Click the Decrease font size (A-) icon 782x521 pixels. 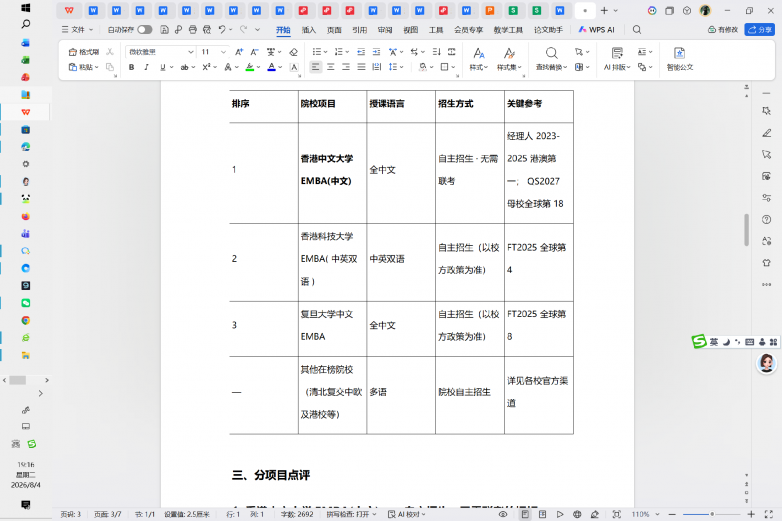[254, 52]
